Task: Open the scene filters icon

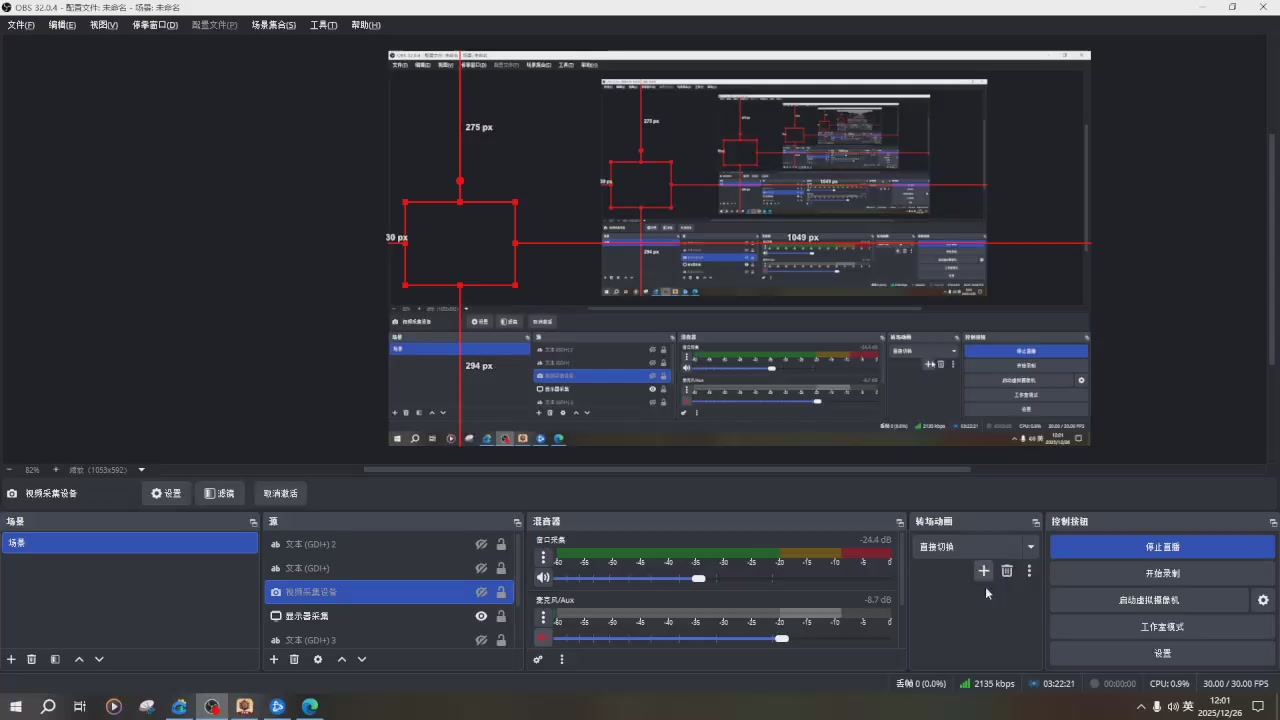Action: (55, 660)
